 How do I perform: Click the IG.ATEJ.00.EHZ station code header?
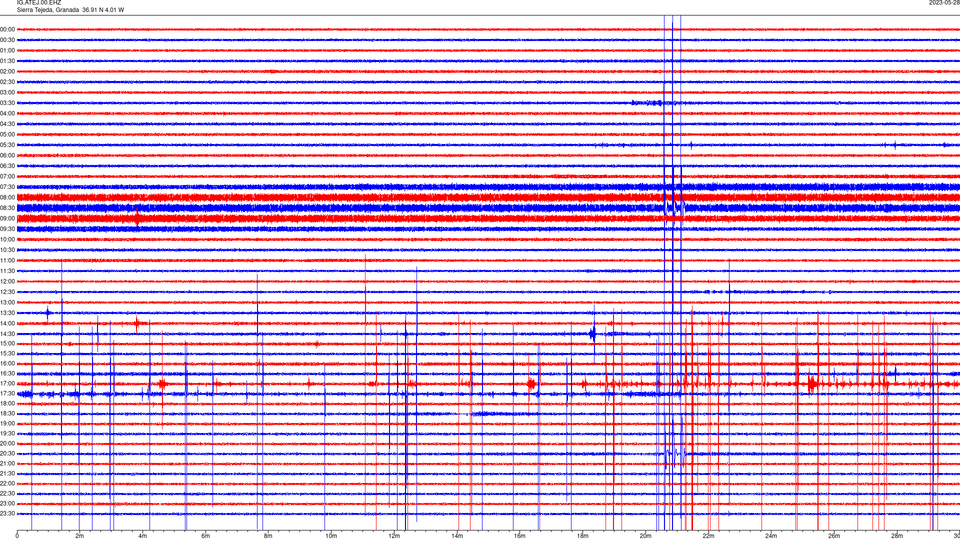[x=39, y=3]
